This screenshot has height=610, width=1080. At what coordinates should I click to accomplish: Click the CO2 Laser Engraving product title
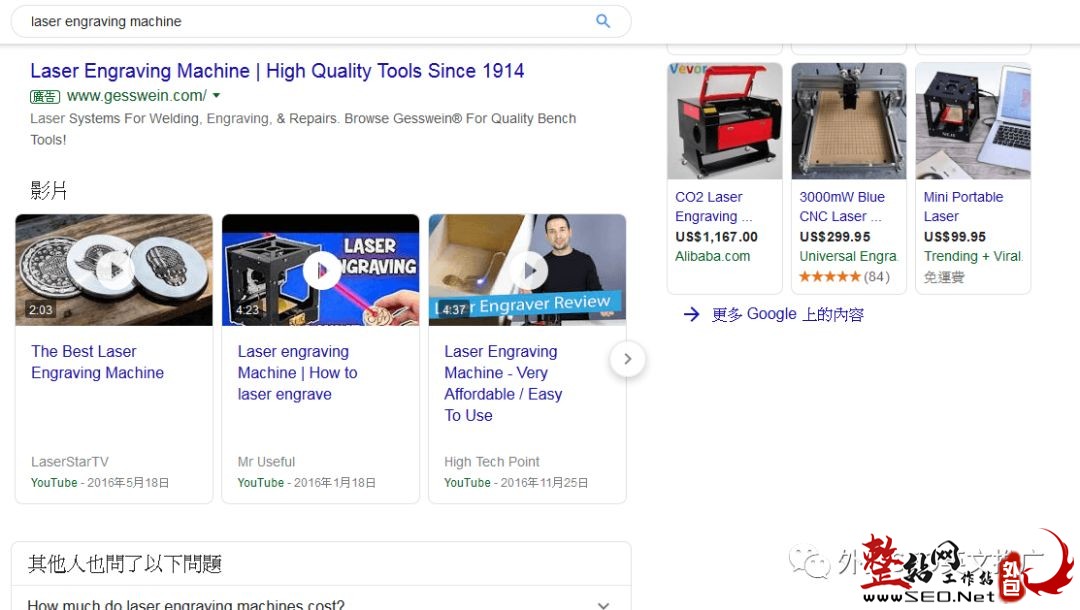coord(714,207)
